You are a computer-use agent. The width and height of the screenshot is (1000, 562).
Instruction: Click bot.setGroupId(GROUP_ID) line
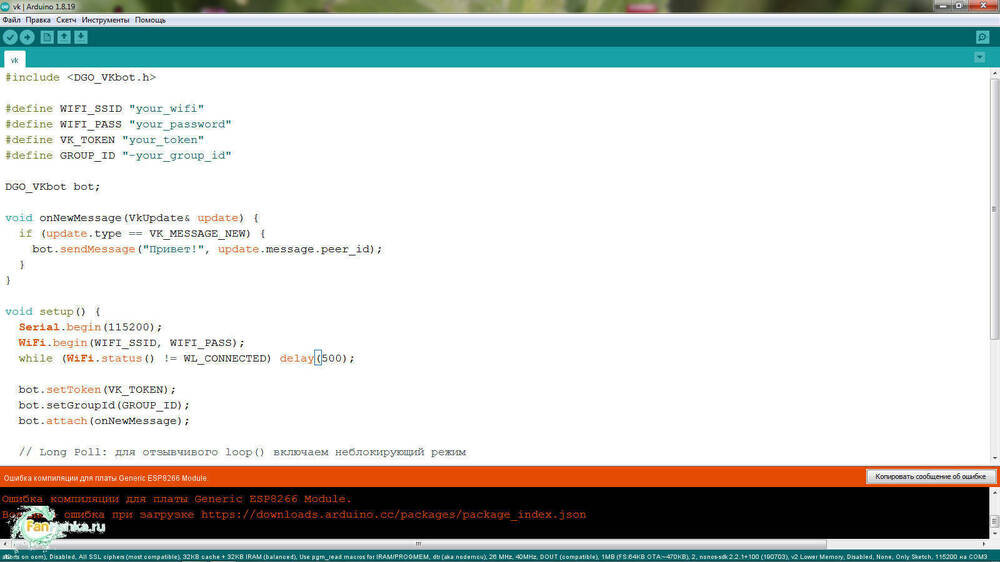[104, 405]
